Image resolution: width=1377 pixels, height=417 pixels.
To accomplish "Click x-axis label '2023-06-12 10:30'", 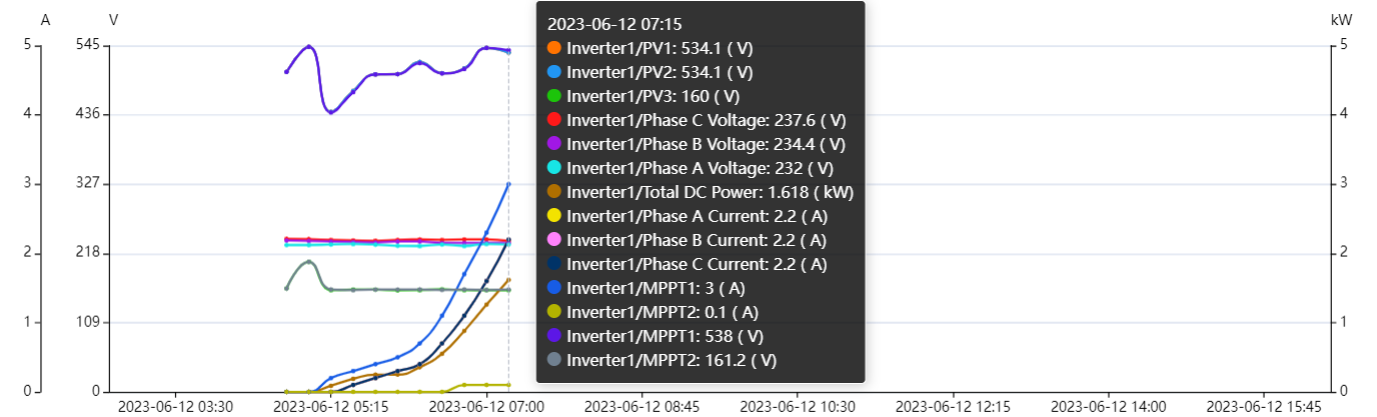I will [797, 407].
